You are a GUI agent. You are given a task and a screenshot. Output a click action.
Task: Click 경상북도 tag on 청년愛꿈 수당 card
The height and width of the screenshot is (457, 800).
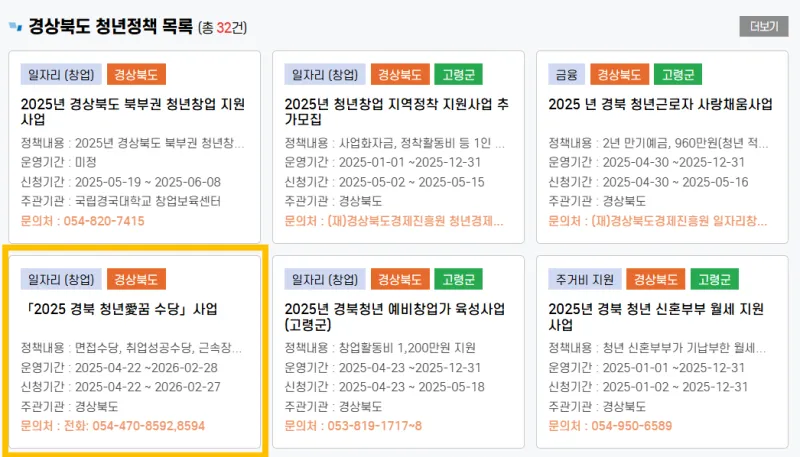(x=136, y=279)
